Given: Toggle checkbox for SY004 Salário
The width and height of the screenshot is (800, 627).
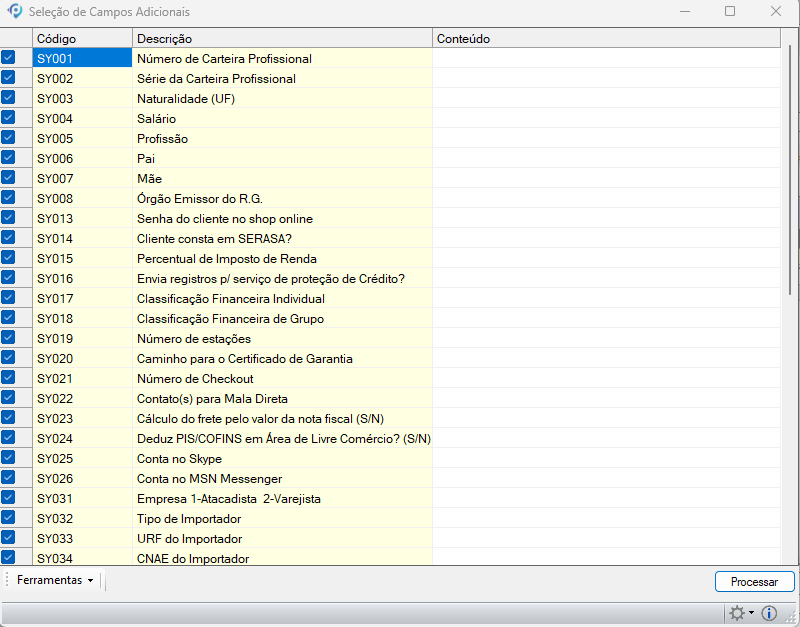Looking at the screenshot, I should (9, 118).
